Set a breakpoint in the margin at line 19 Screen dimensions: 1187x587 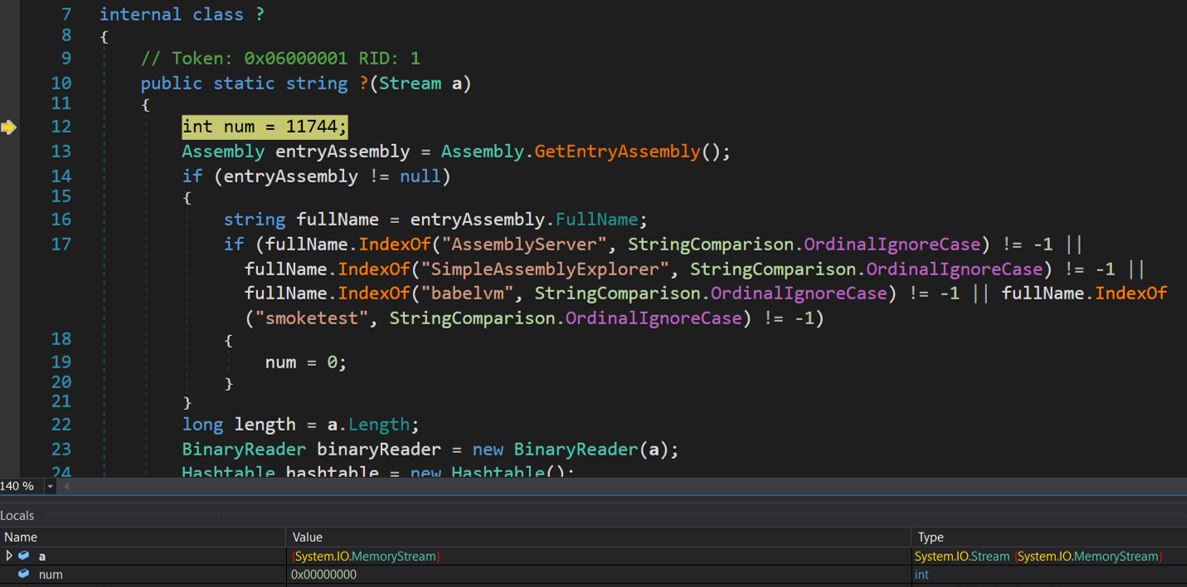tap(10, 362)
